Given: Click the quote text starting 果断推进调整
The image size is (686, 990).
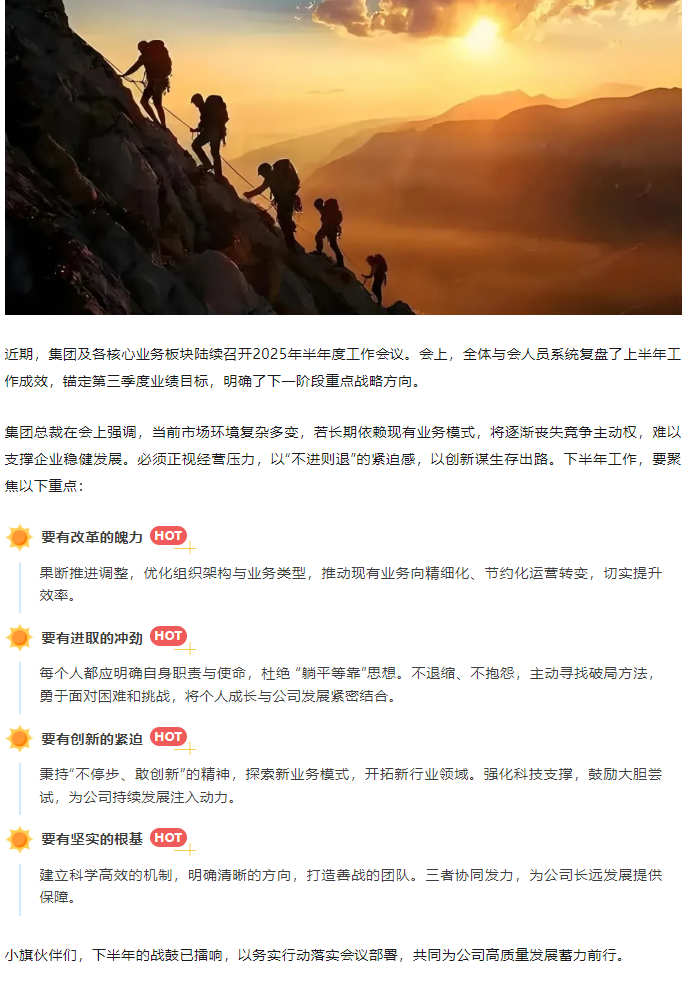Looking at the screenshot, I should [x=351, y=584].
